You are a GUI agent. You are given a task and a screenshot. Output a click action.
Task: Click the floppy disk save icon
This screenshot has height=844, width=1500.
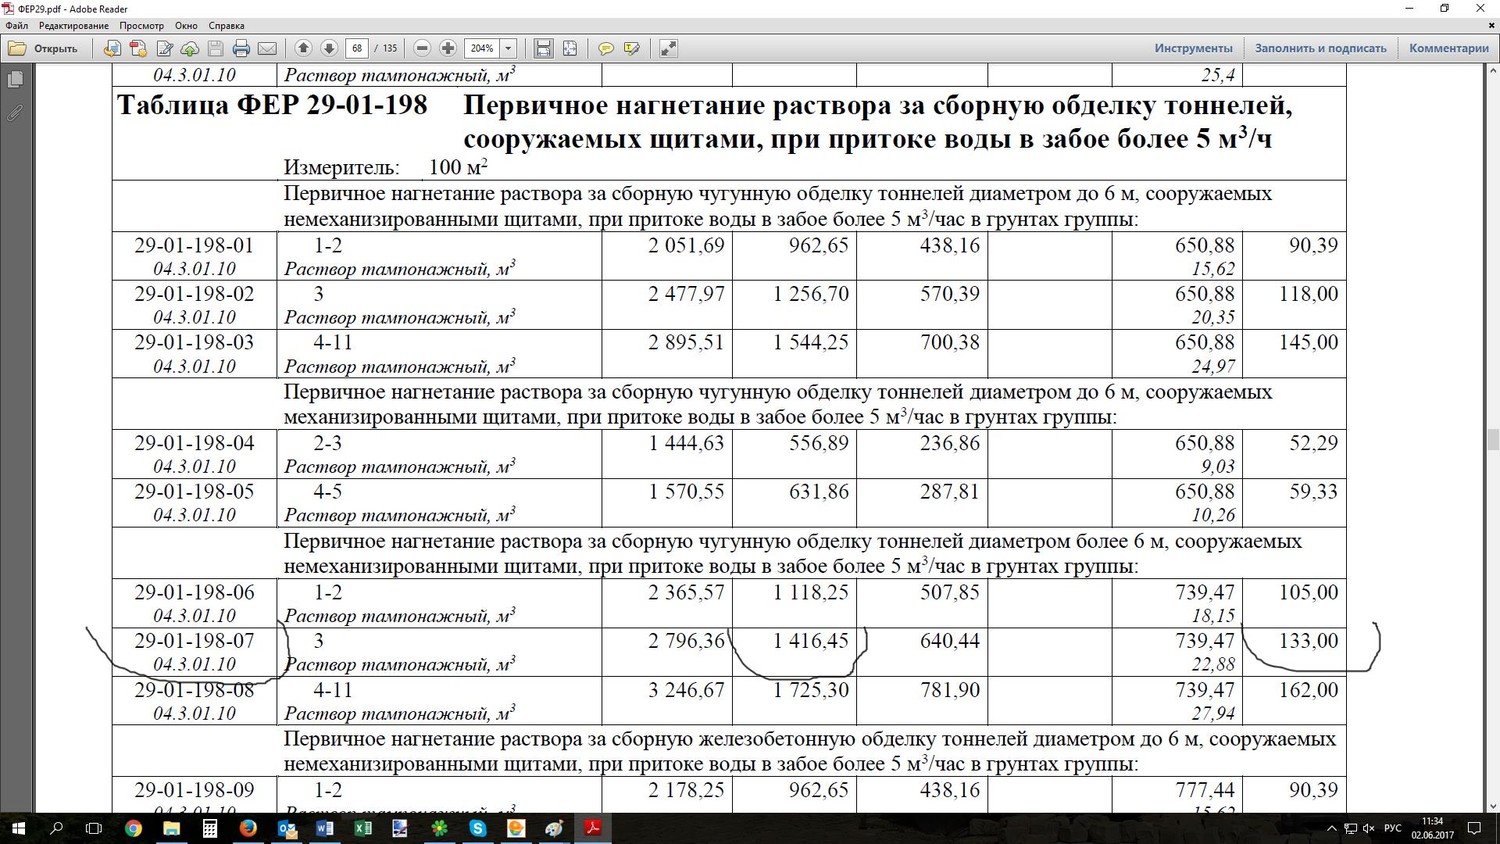215,48
